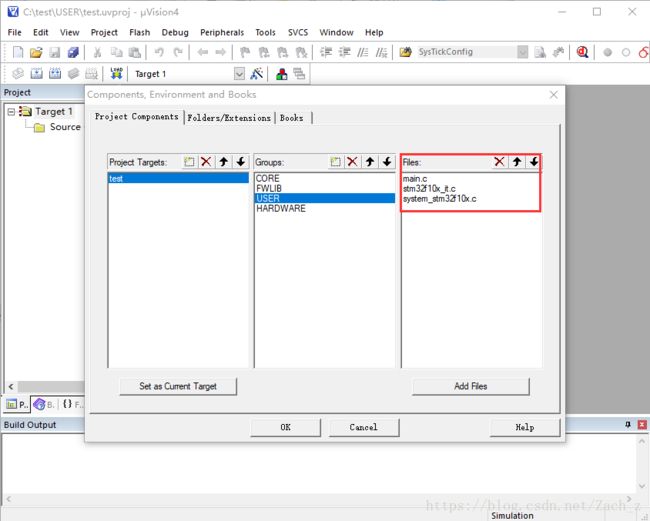Select the HARDWARE group
Image resolution: width=650 pixels, height=521 pixels.
pos(325,208)
